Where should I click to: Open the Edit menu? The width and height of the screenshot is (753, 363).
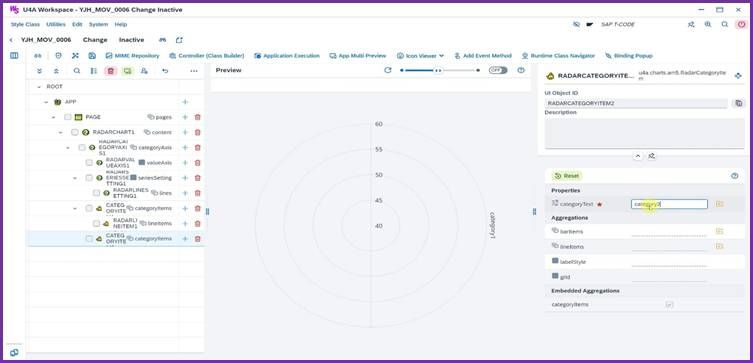pos(77,24)
